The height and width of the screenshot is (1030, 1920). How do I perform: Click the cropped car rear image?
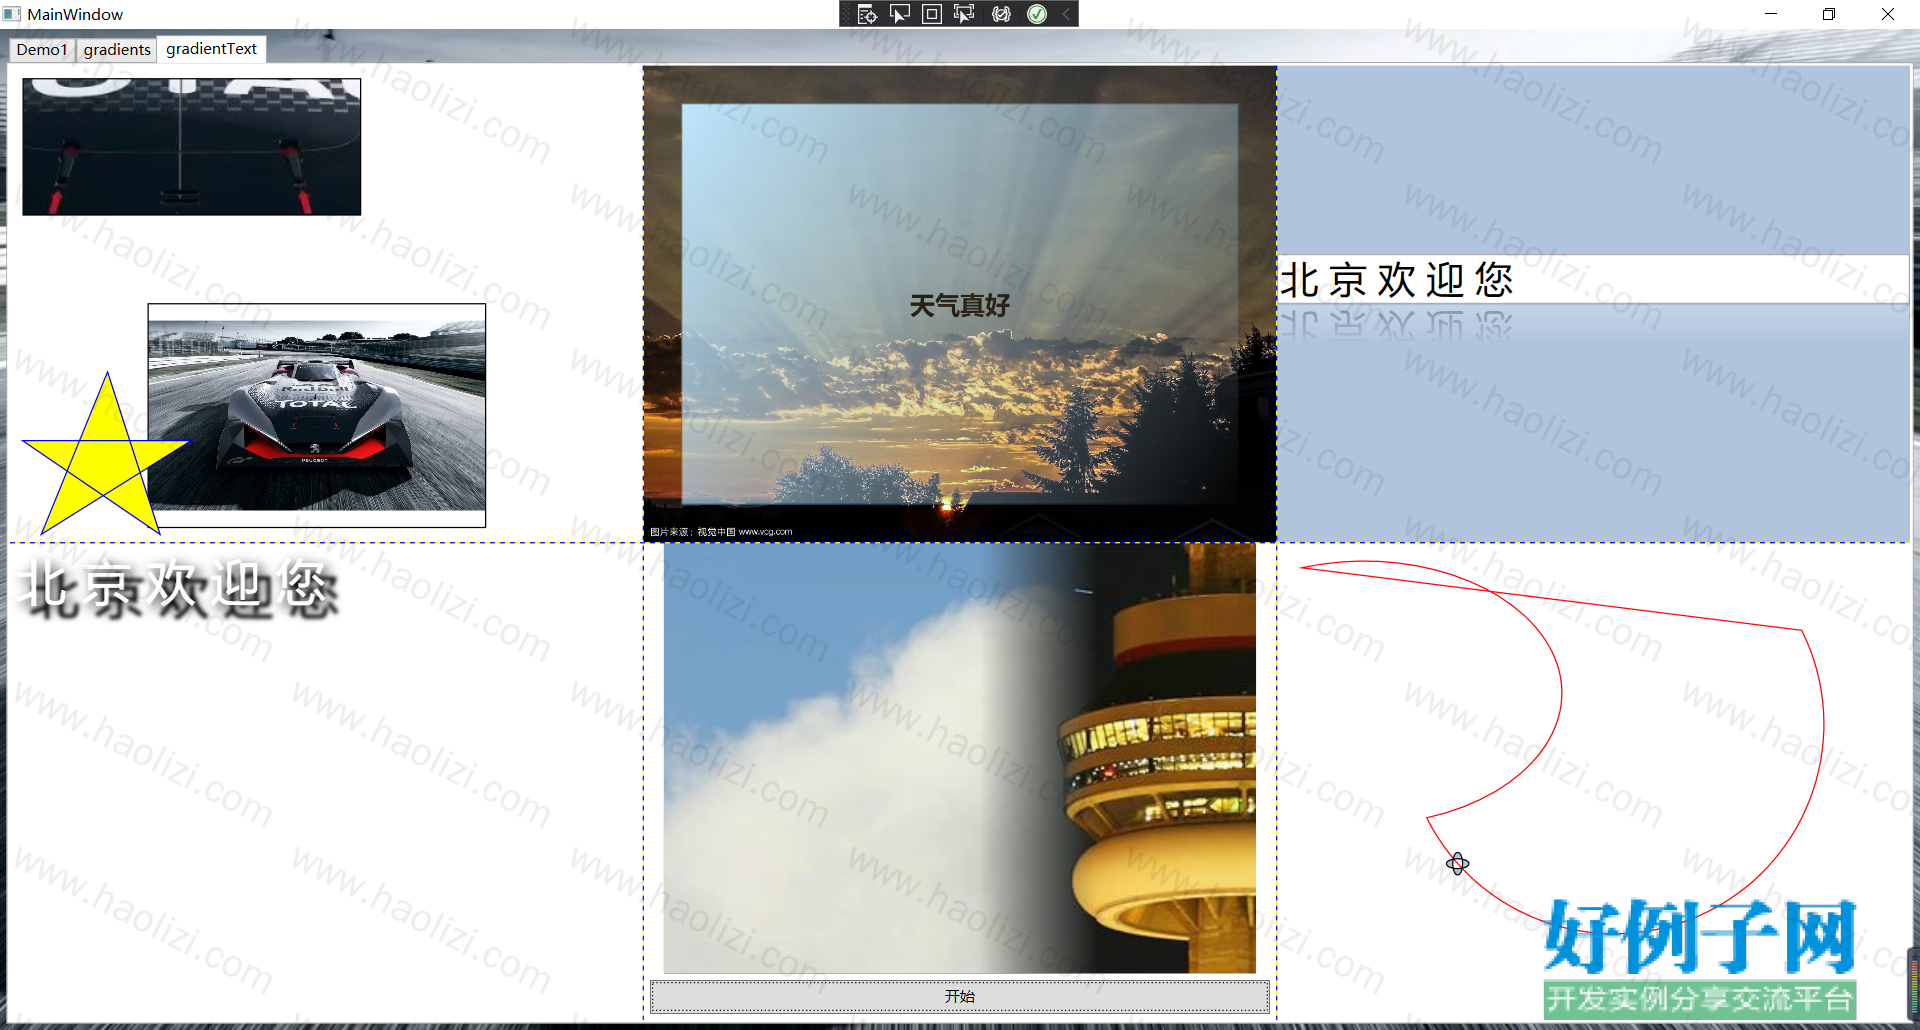pyautogui.click(x=192, y=147)
